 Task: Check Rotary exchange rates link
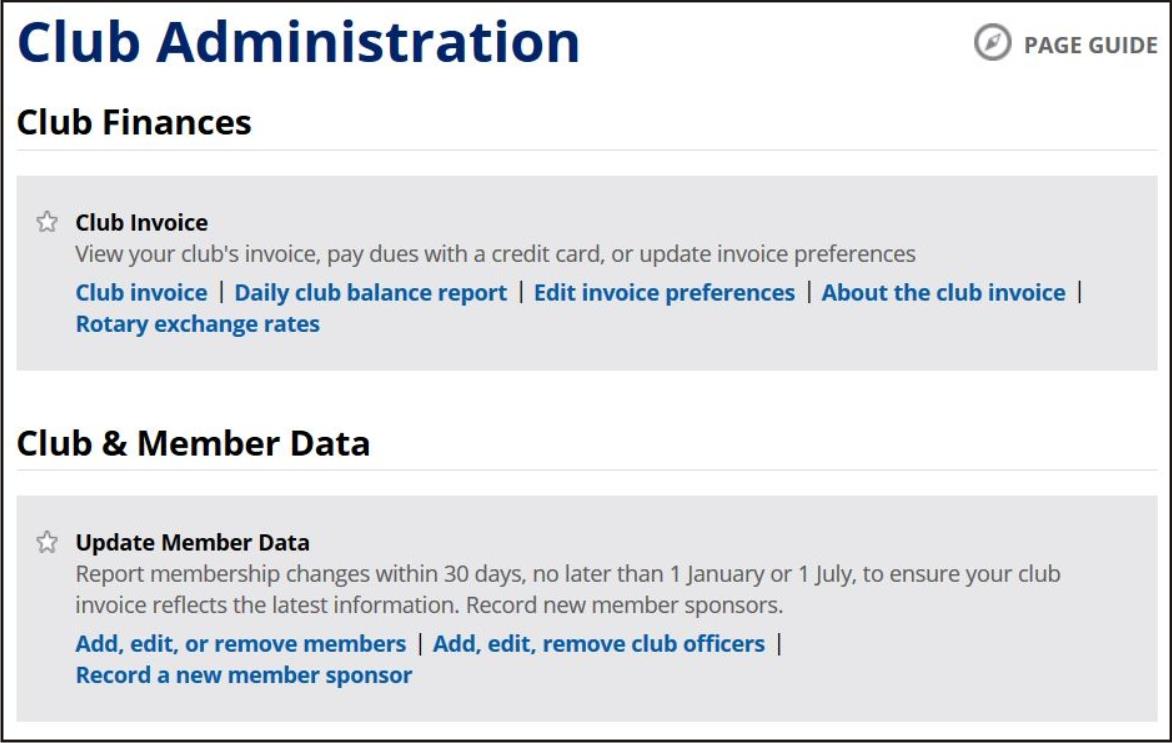pyautogui.click(x=198, y=324)
